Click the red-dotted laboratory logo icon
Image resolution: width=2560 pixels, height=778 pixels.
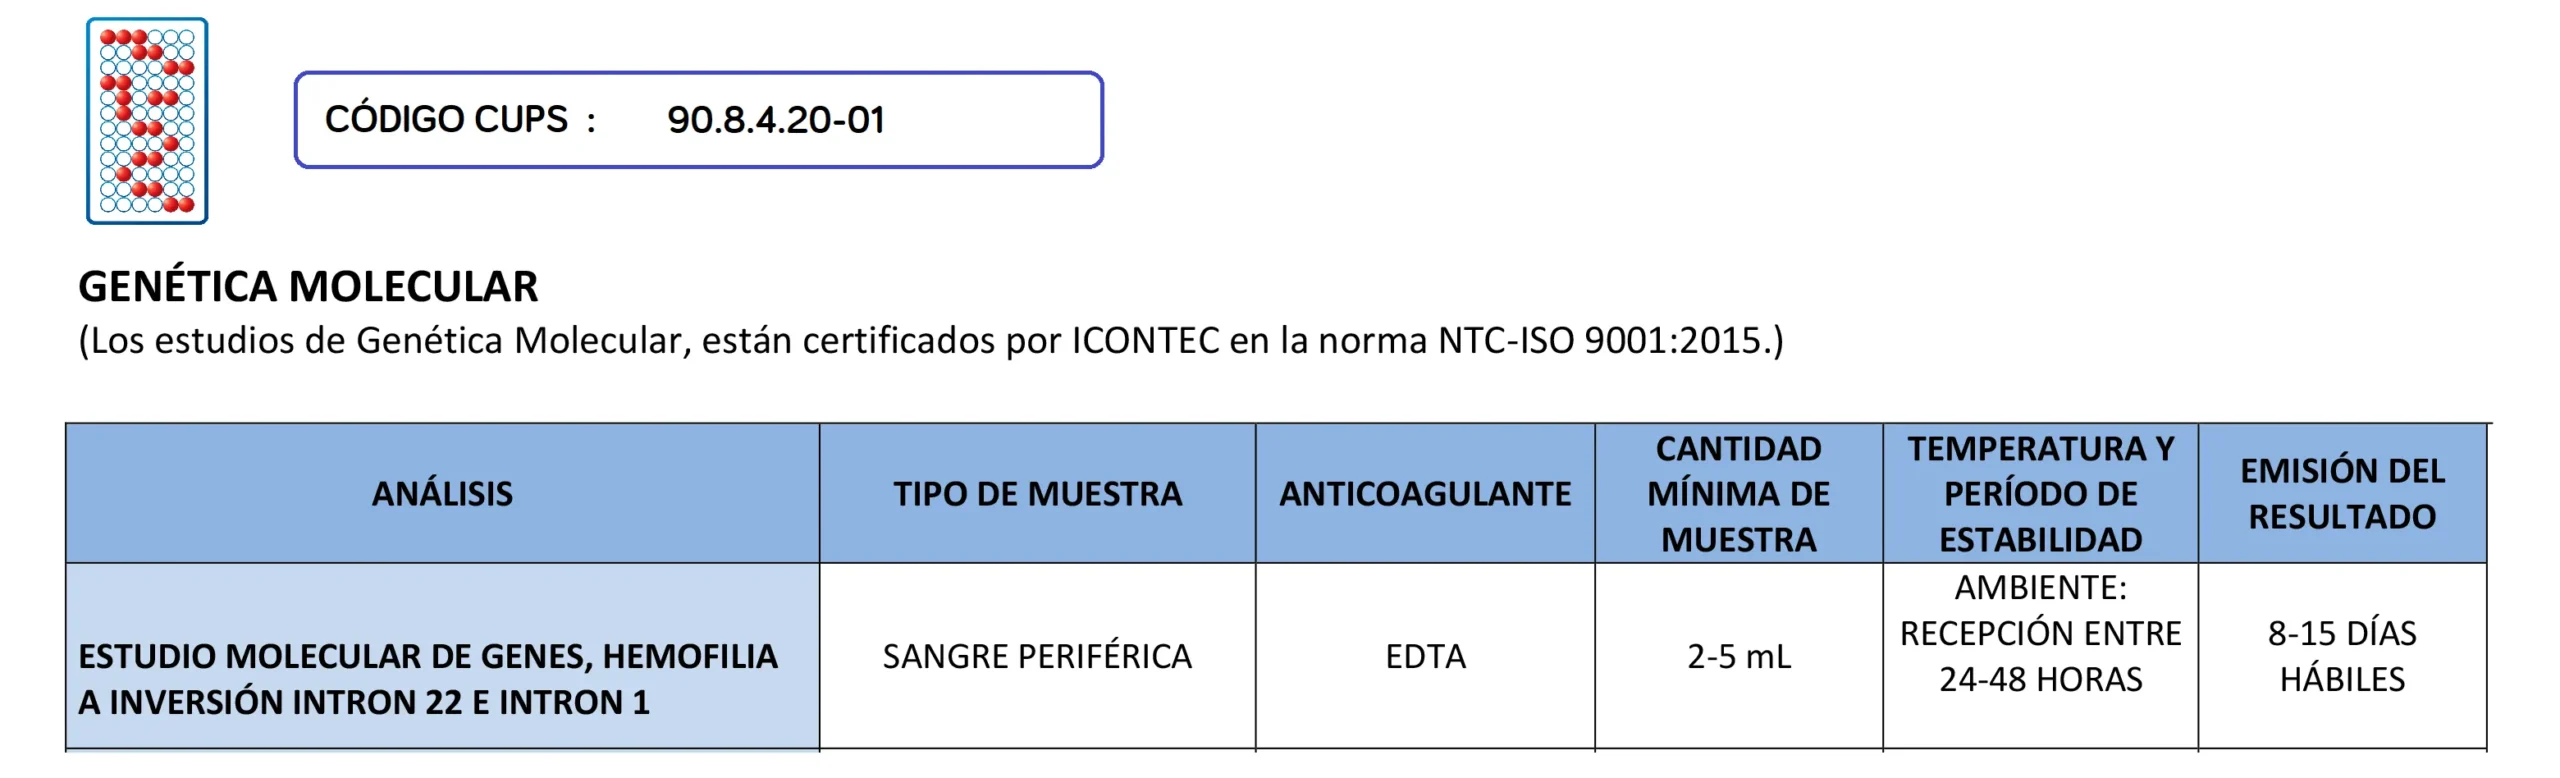(x=147, y=120)
